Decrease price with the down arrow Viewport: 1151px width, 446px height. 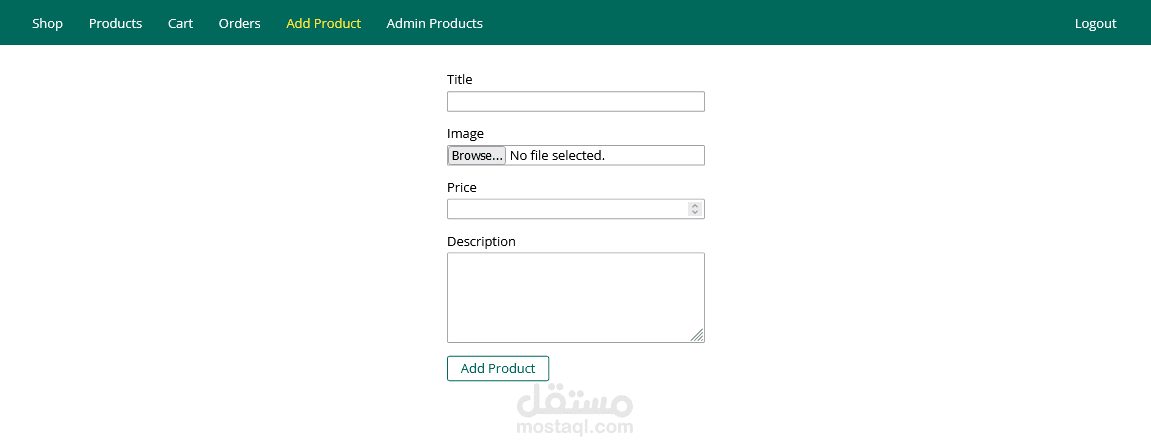(x=695, y=213)
